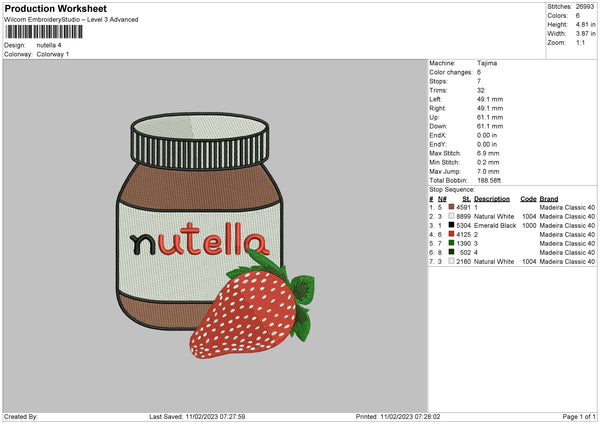Image resolution: width=600 pixels, height=424 pixels.
Task: Click the 'Created By:' footer label
Action: pos(21,416)
